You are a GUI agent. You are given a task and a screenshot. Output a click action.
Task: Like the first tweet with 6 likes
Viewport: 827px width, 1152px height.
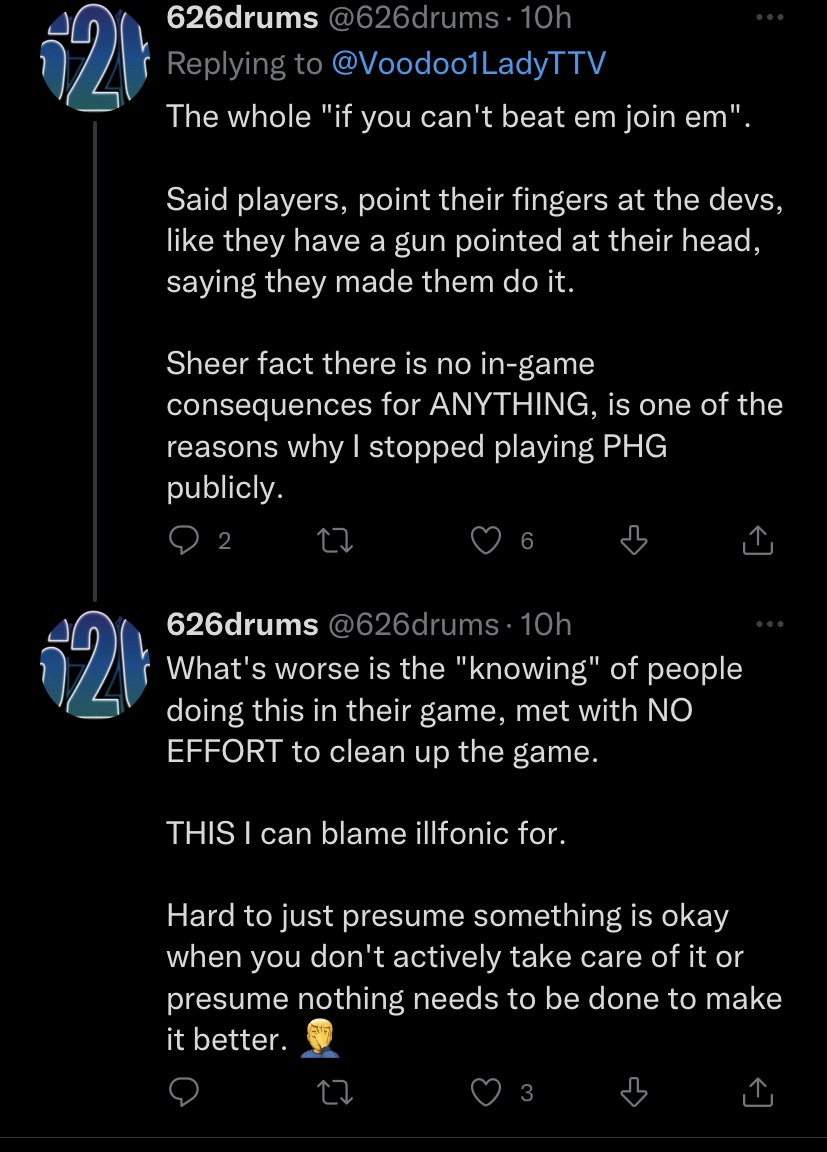485,541
